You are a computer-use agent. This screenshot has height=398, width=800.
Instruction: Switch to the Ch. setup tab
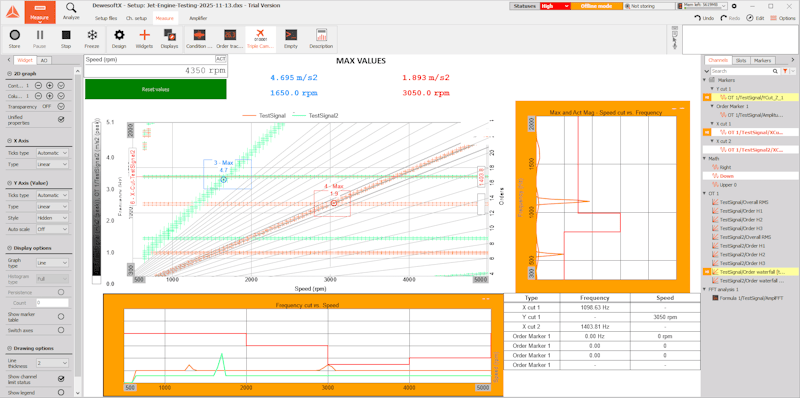136,18
